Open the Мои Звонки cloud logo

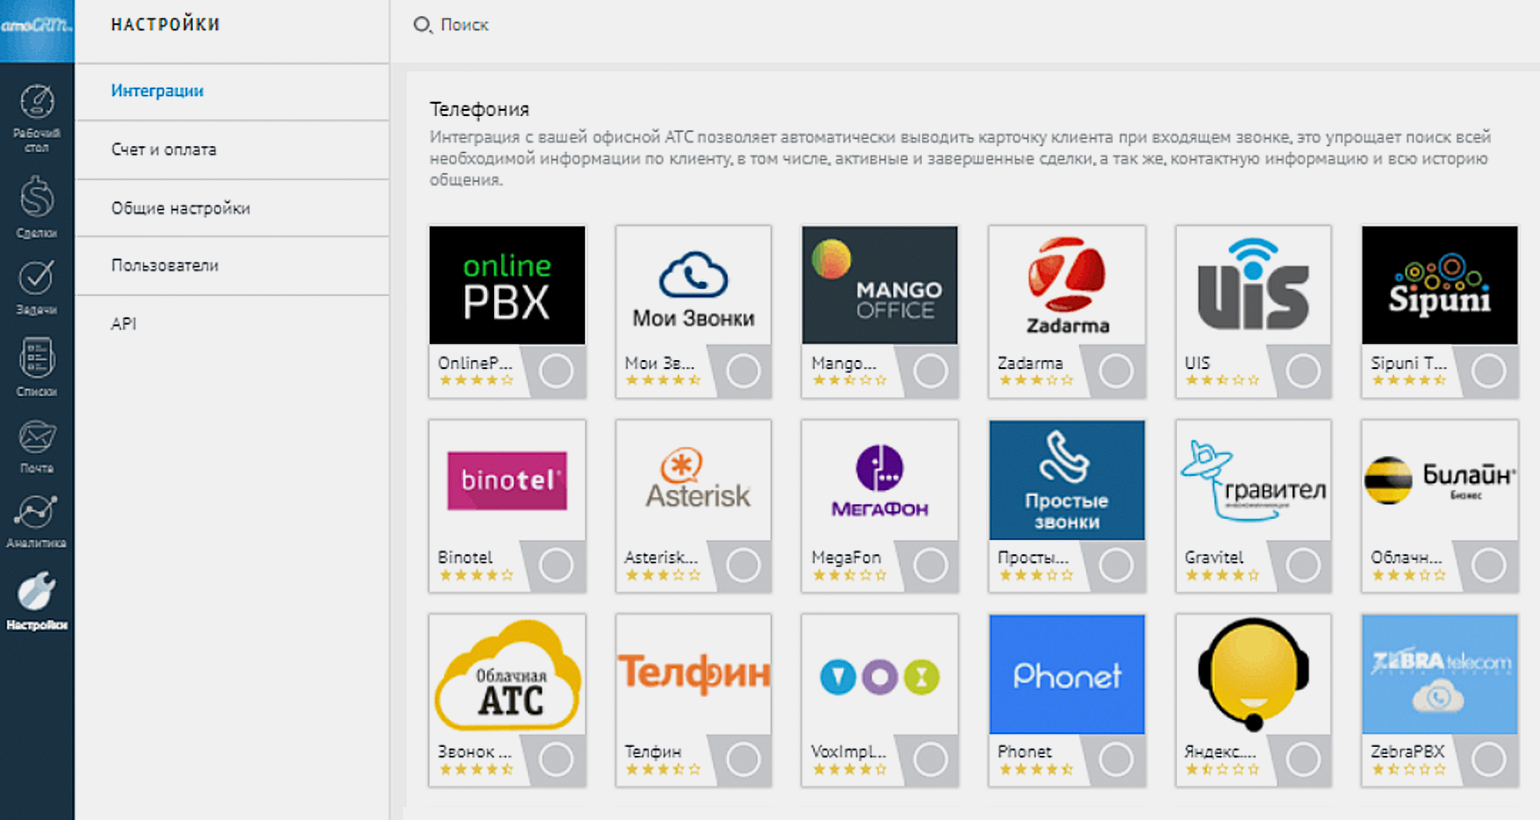(x=693, y=285)
